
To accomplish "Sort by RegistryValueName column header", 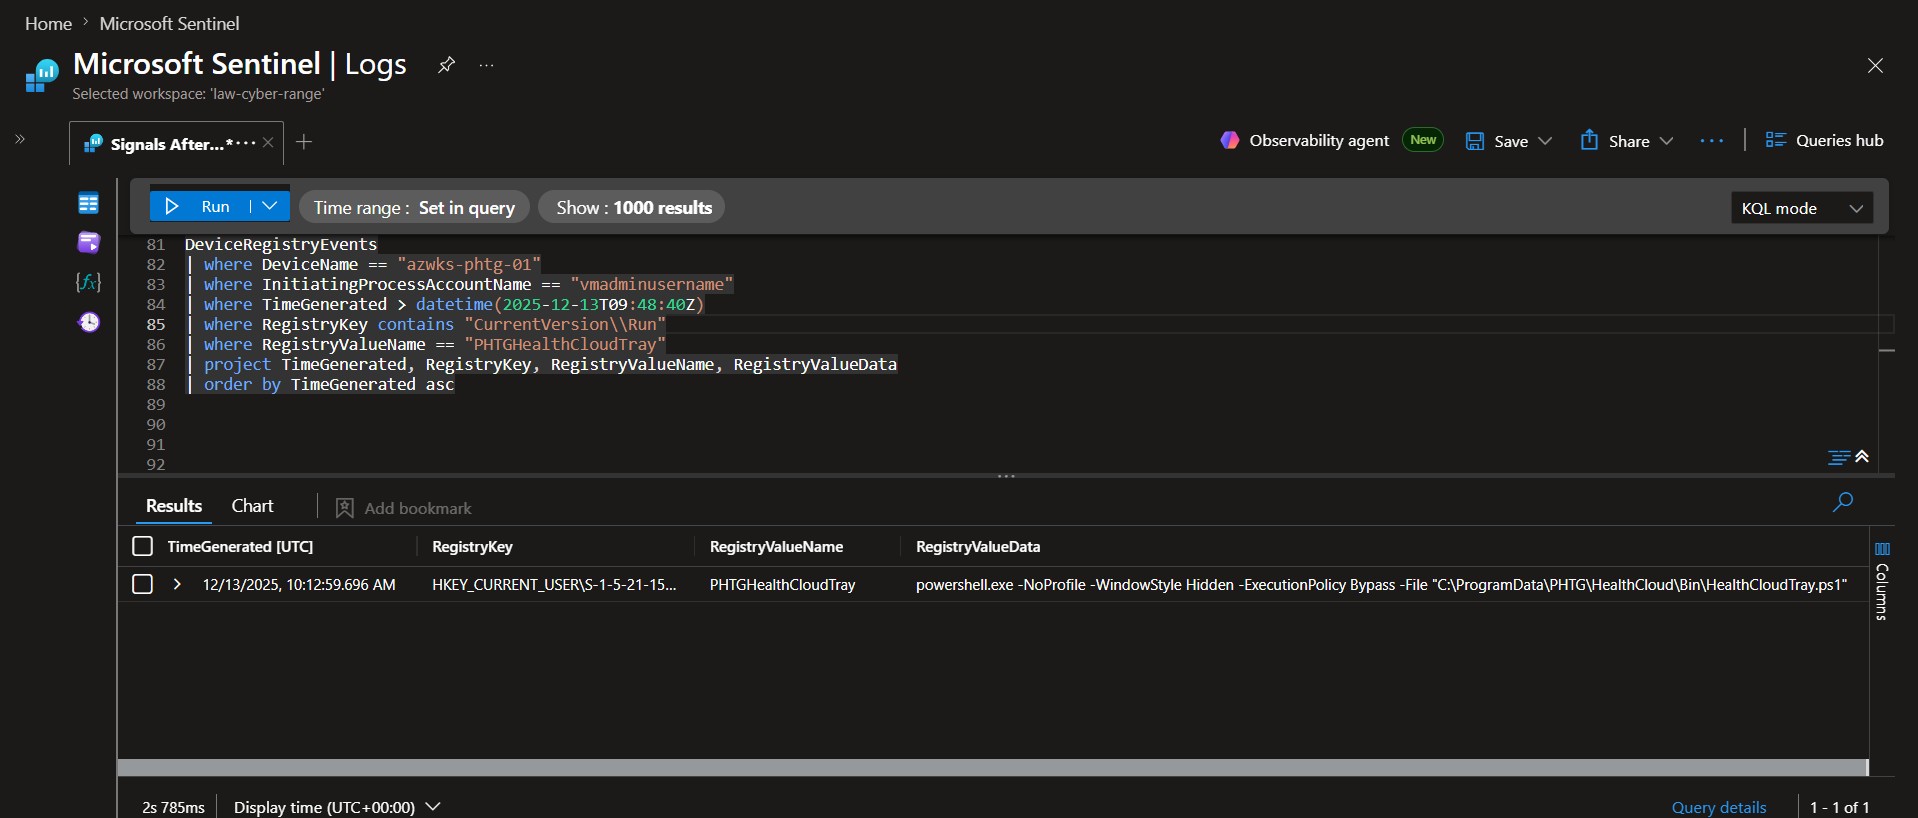I will point(776,546).
